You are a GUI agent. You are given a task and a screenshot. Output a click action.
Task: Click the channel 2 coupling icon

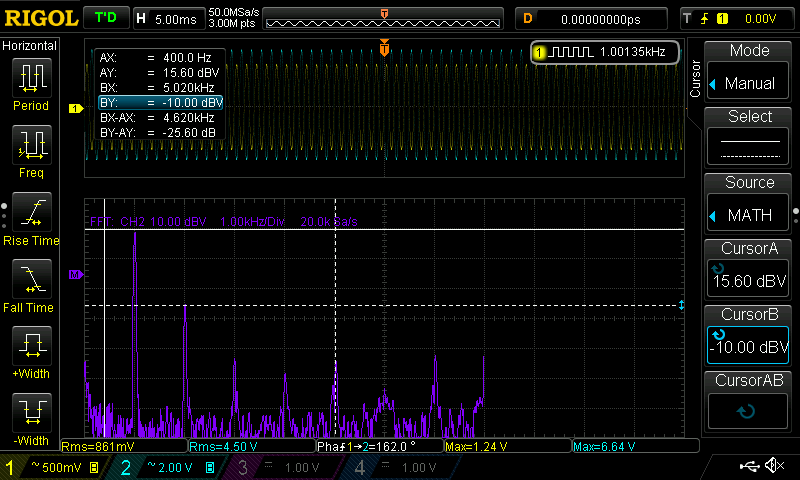(210, 467)
